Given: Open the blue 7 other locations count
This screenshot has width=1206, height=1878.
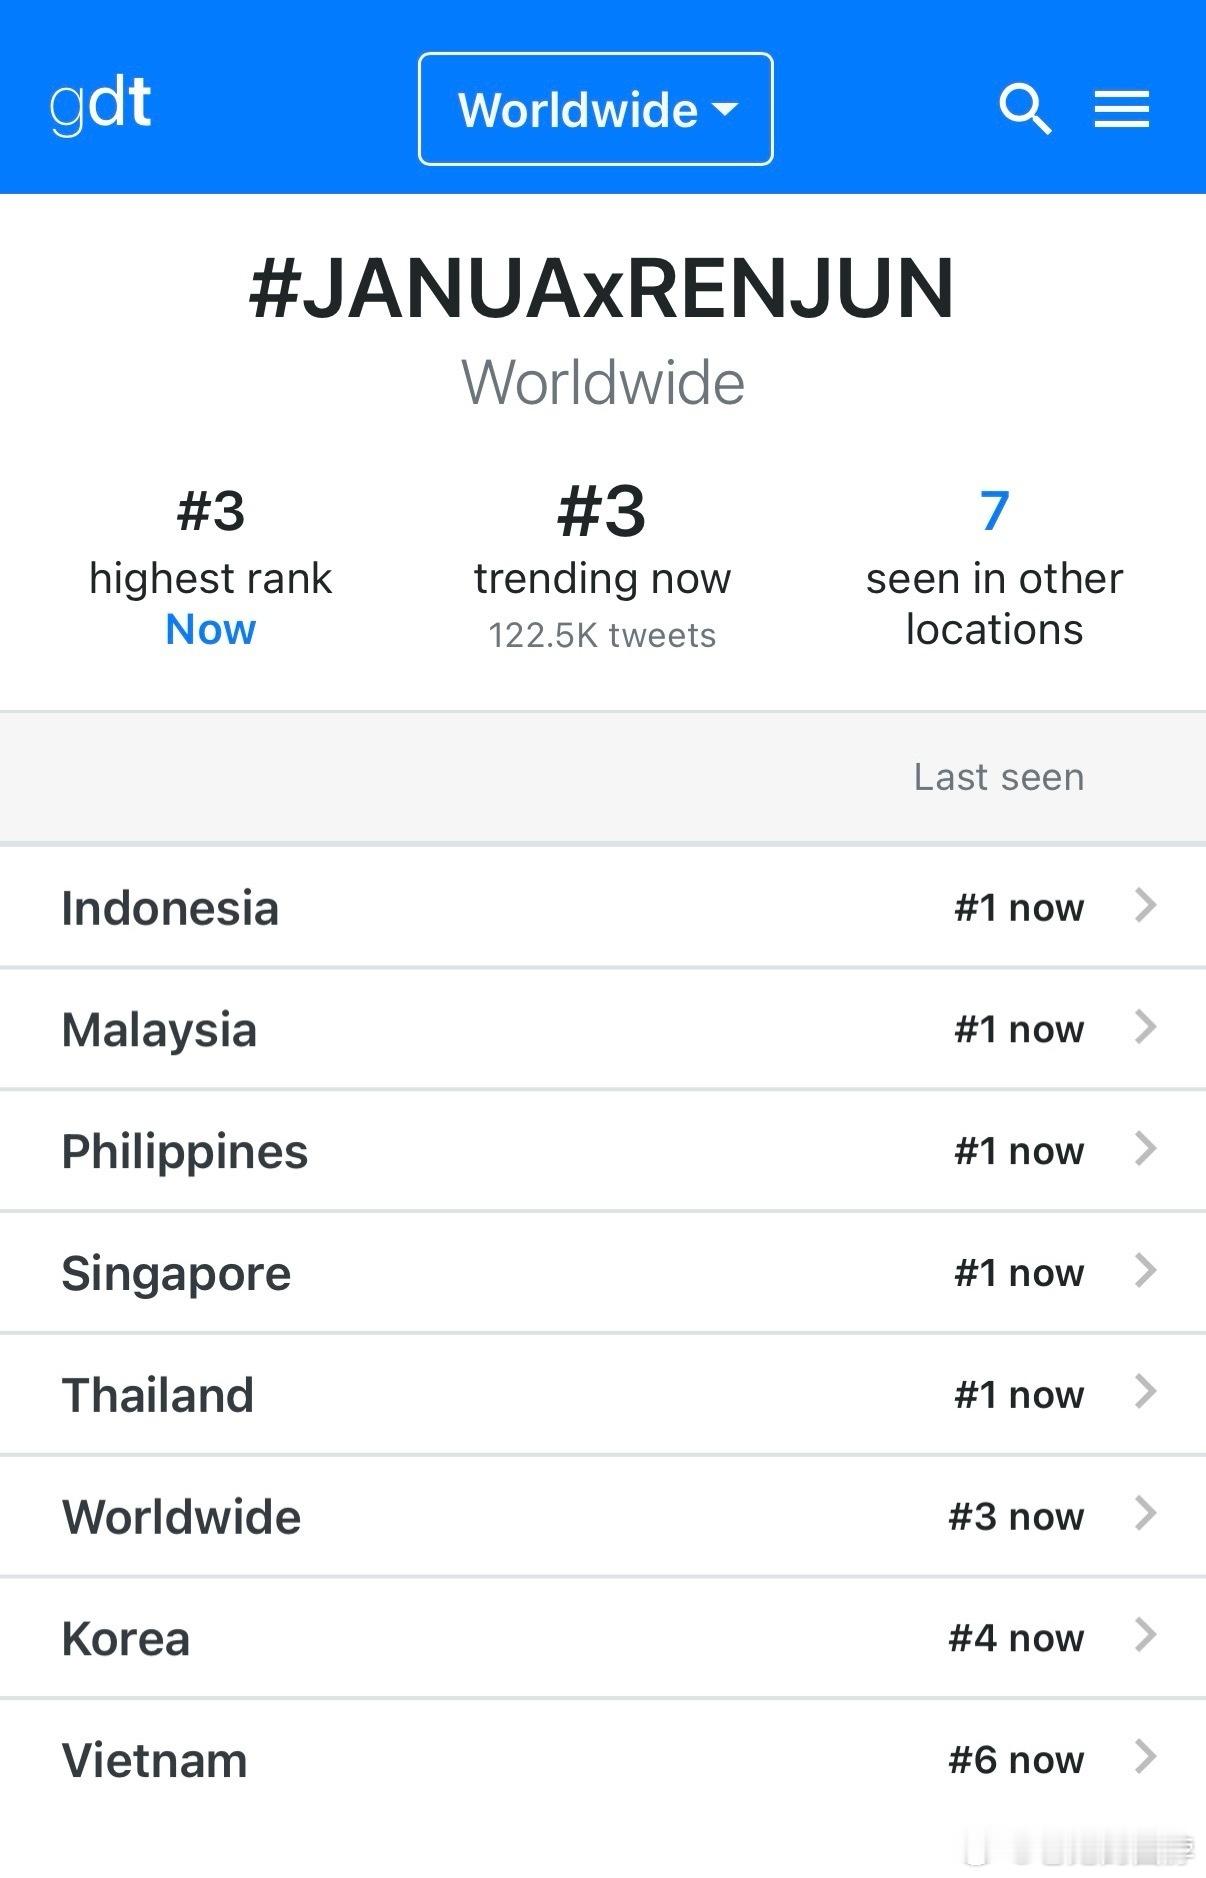Looking at the screenshot, I should pos(994,511).
